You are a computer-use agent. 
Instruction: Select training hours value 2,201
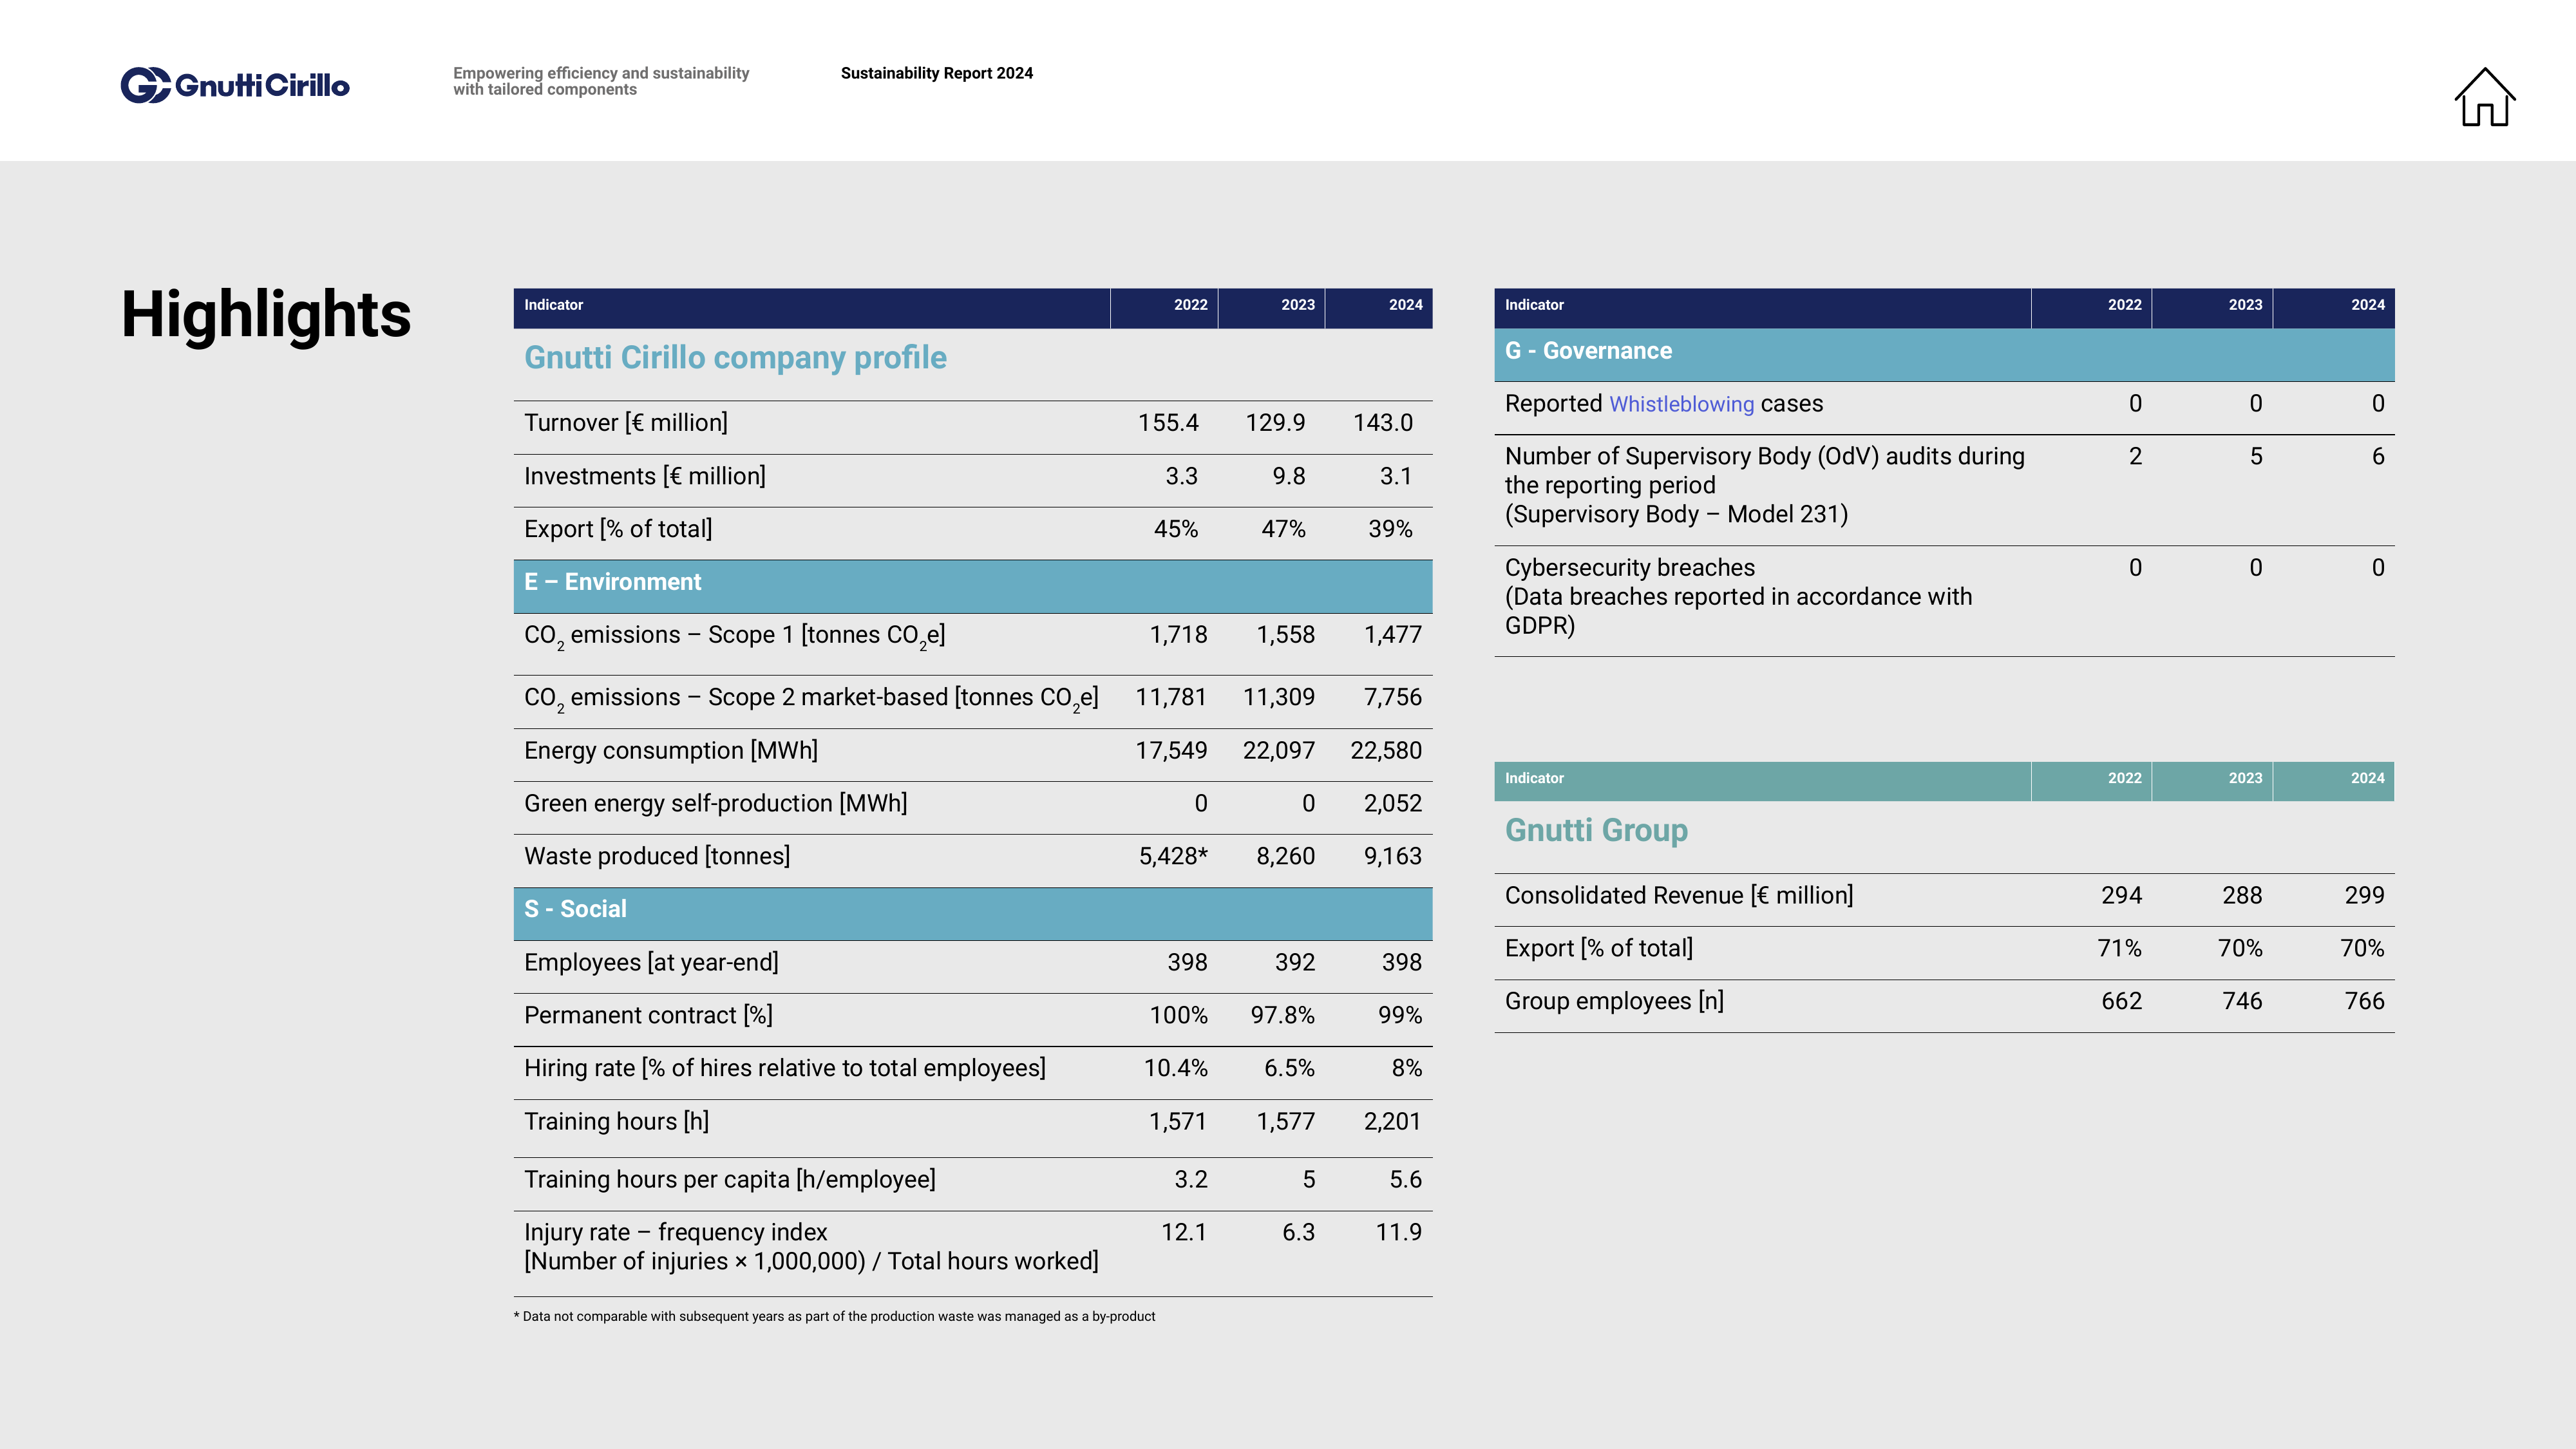pos(1393,1122)
